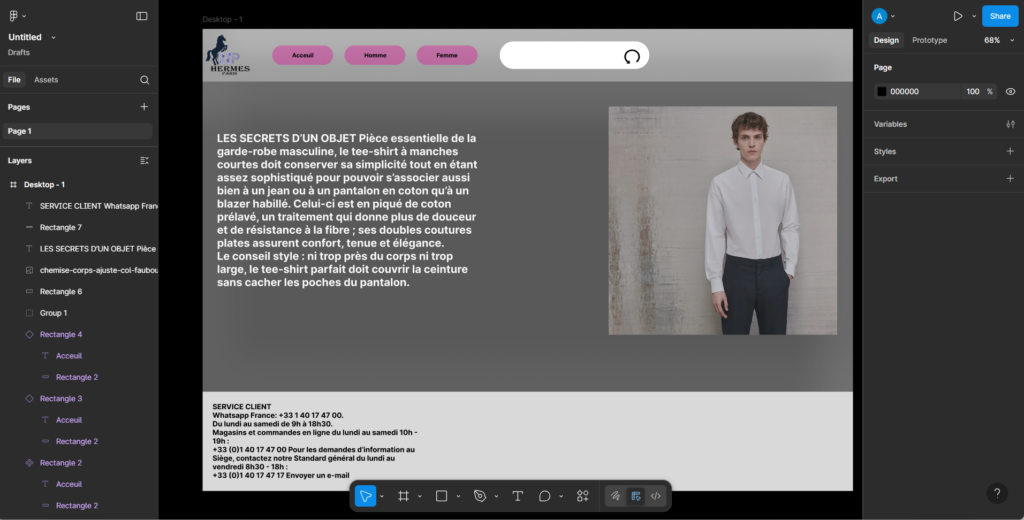Add a new page with plus button
The height and width of the screenshot is (520, 1024).
[144, 107]
